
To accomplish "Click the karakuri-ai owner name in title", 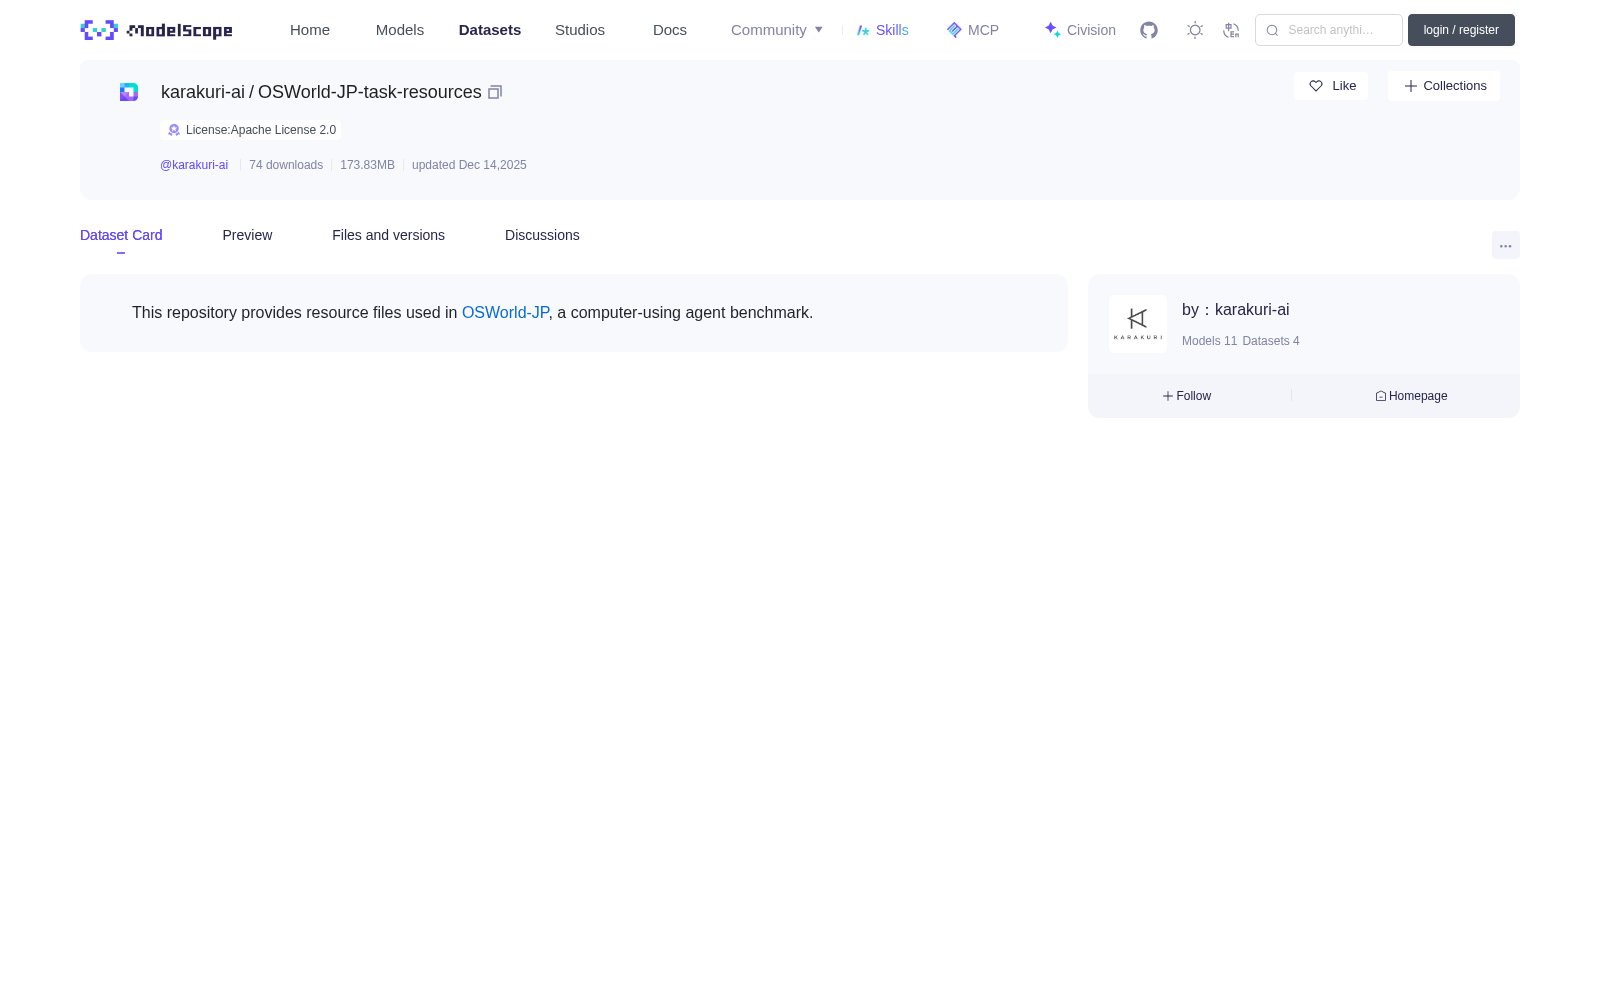I will click(203, 92).
